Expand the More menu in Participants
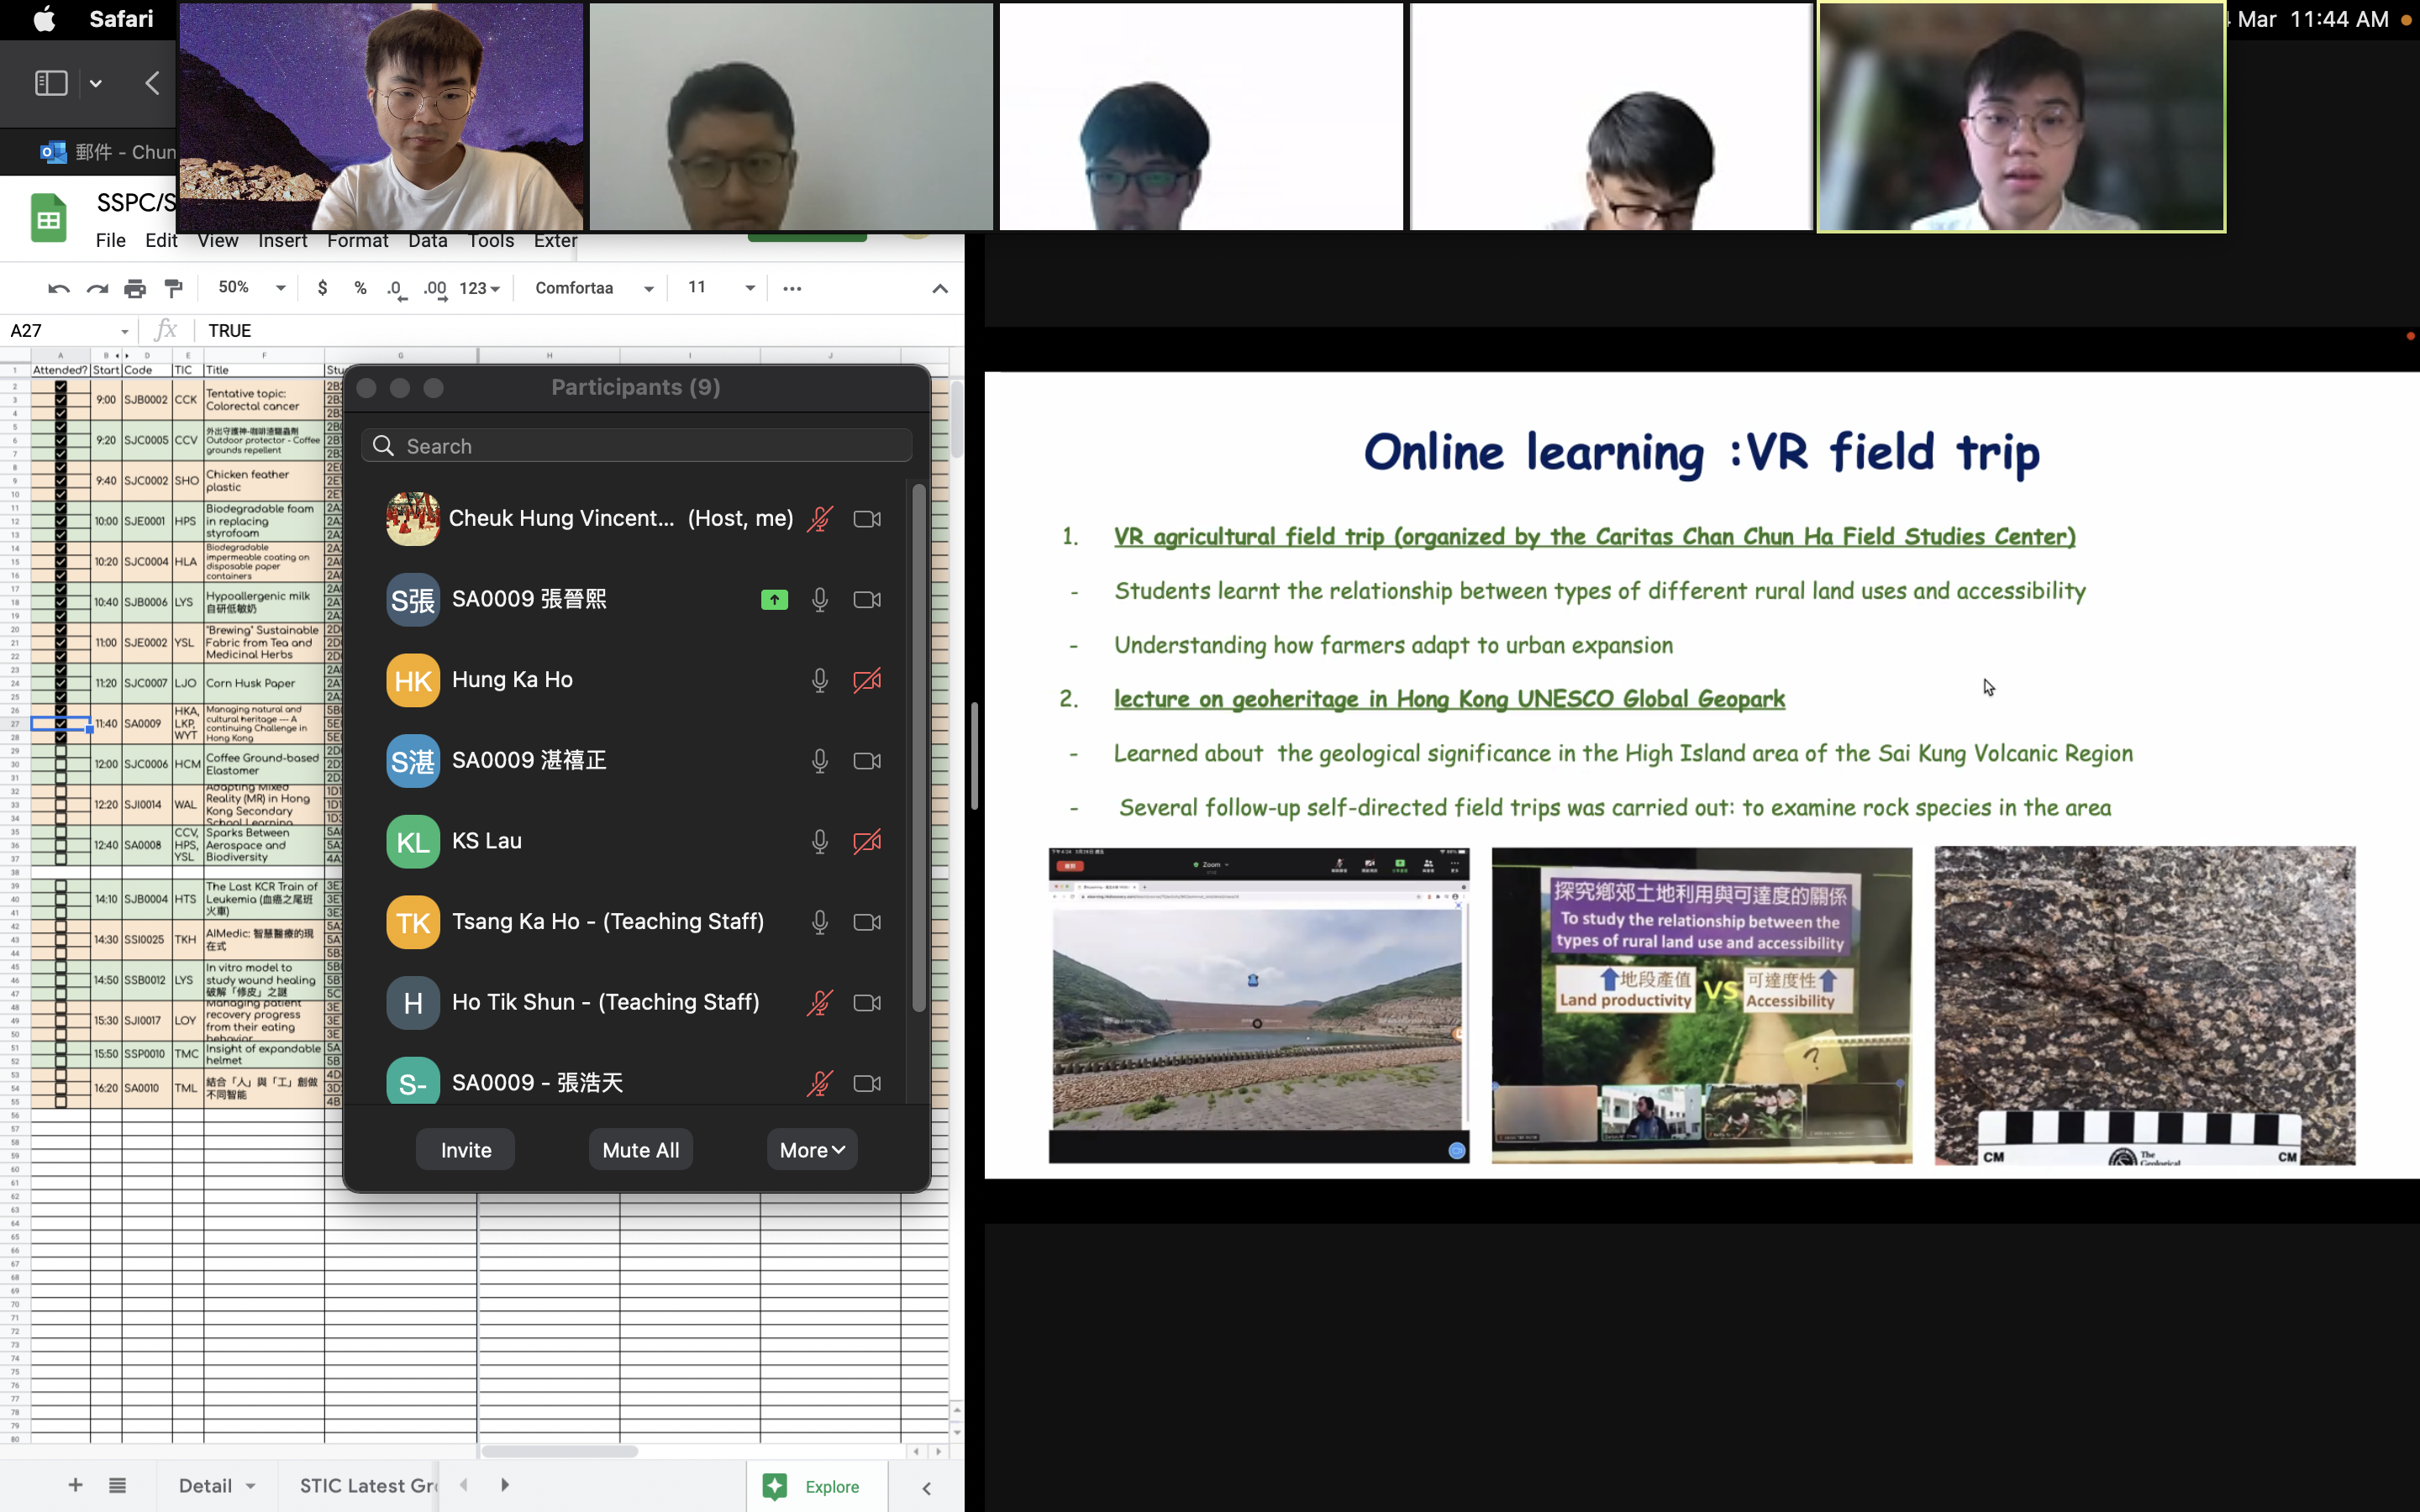Viewport: 2420px width, 1512px height. 811,1150
